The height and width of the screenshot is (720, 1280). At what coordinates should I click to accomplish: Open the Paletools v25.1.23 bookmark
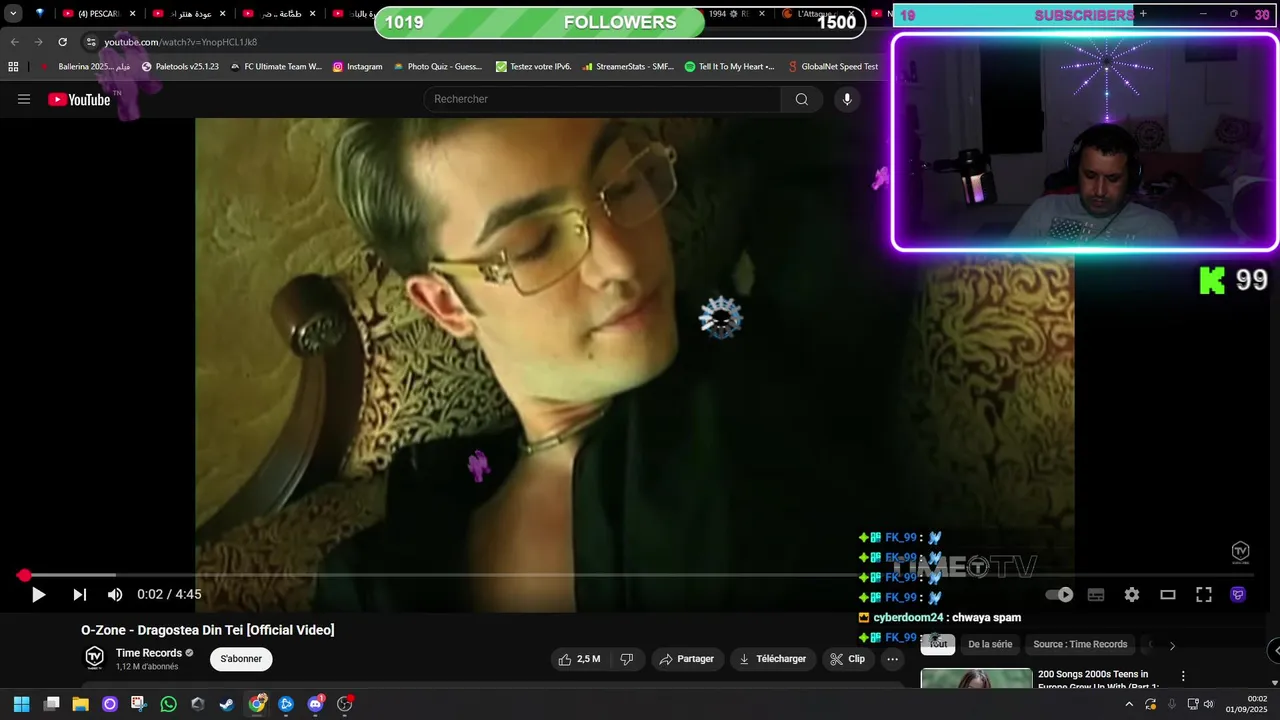click(x=180, y=67)
